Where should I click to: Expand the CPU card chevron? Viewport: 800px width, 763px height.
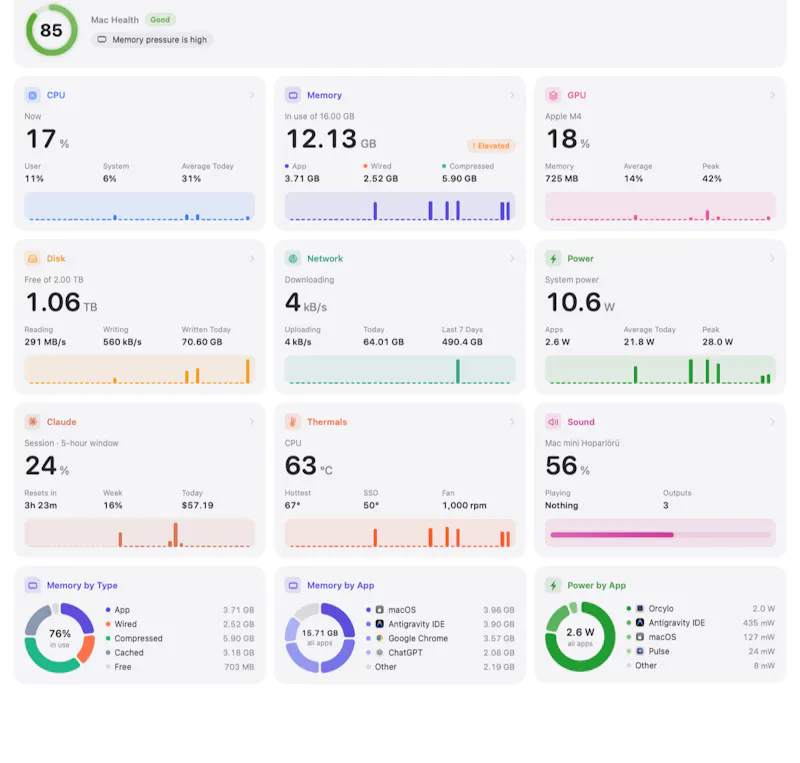(x=252, y=95)
